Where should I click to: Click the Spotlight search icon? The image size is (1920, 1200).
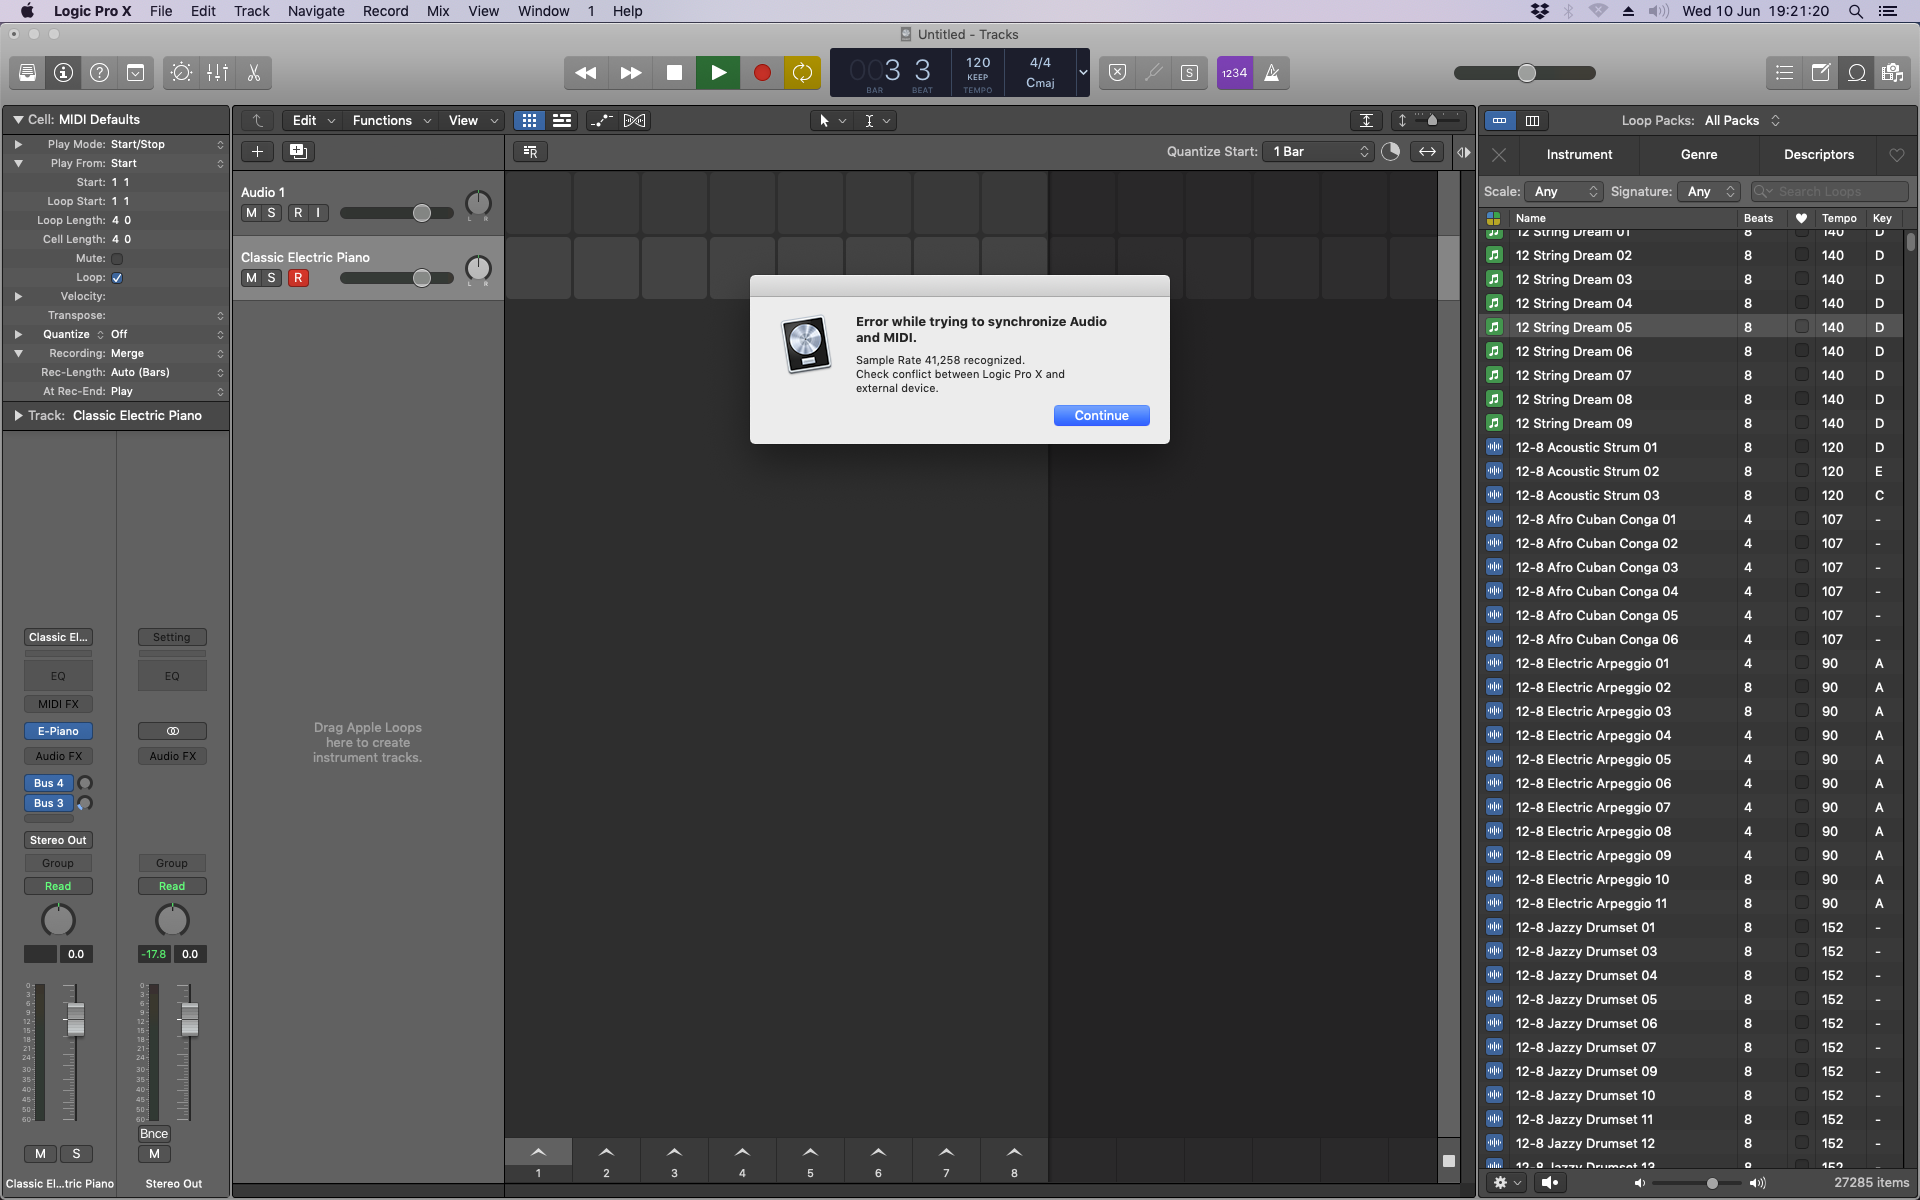(1856, 11)
